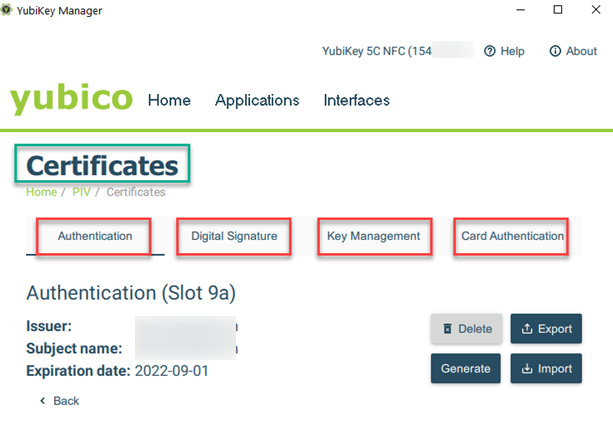613x423 pixels.
Task: Click the yubico logo
Action: click(x=71, y=99)
